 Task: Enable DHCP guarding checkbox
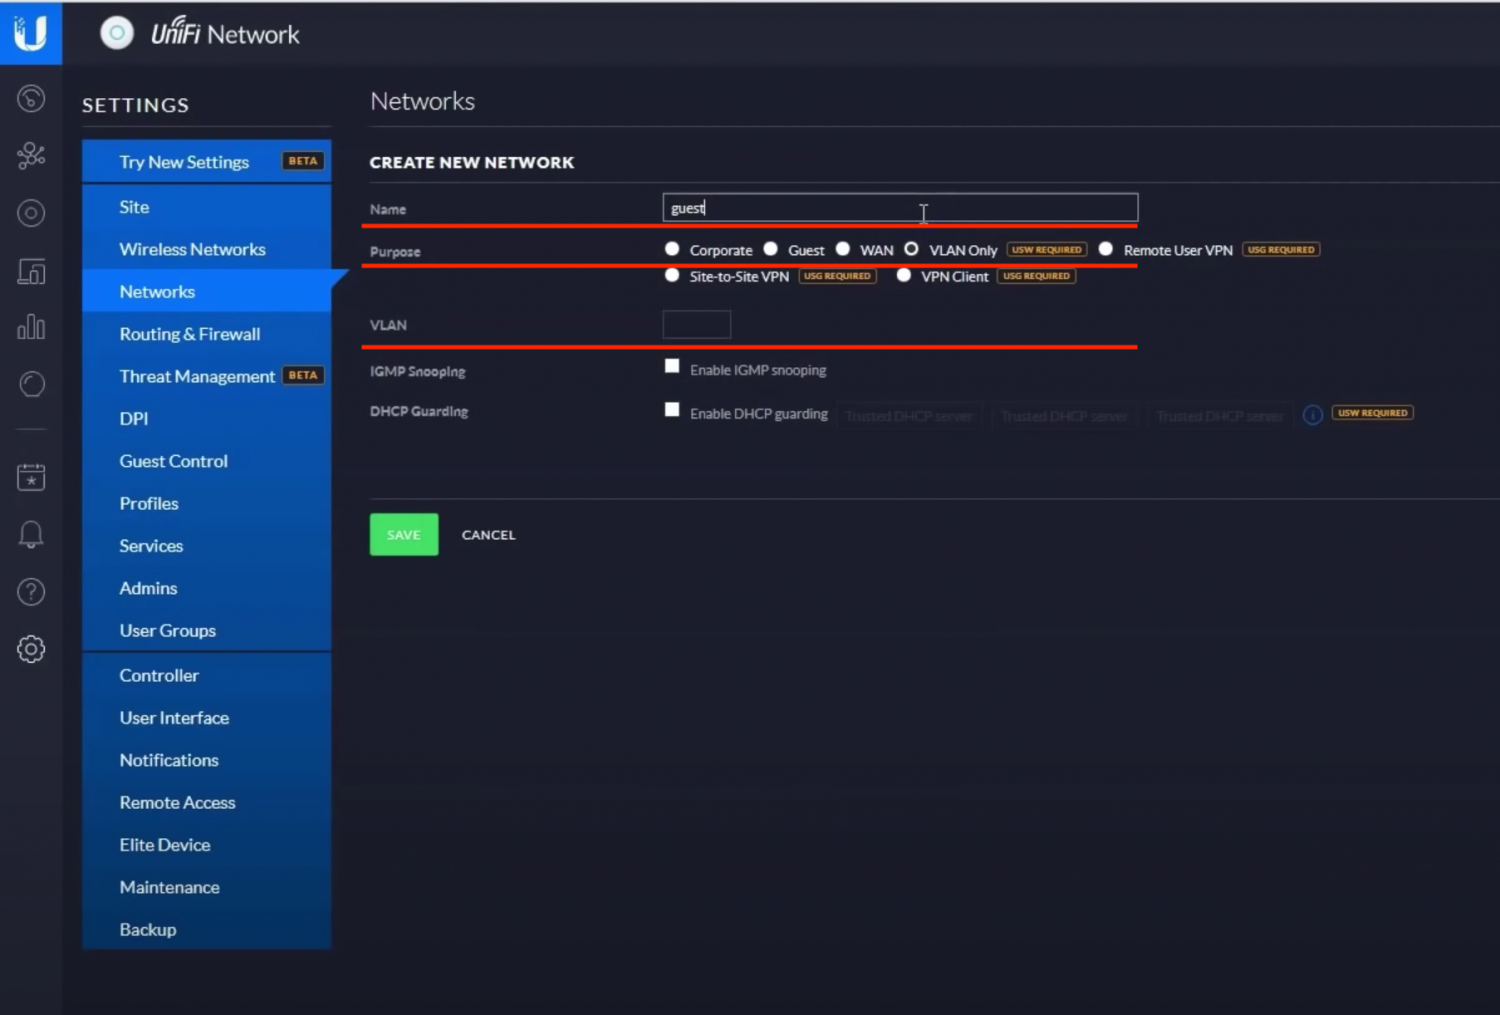click(x=672, y=410)
